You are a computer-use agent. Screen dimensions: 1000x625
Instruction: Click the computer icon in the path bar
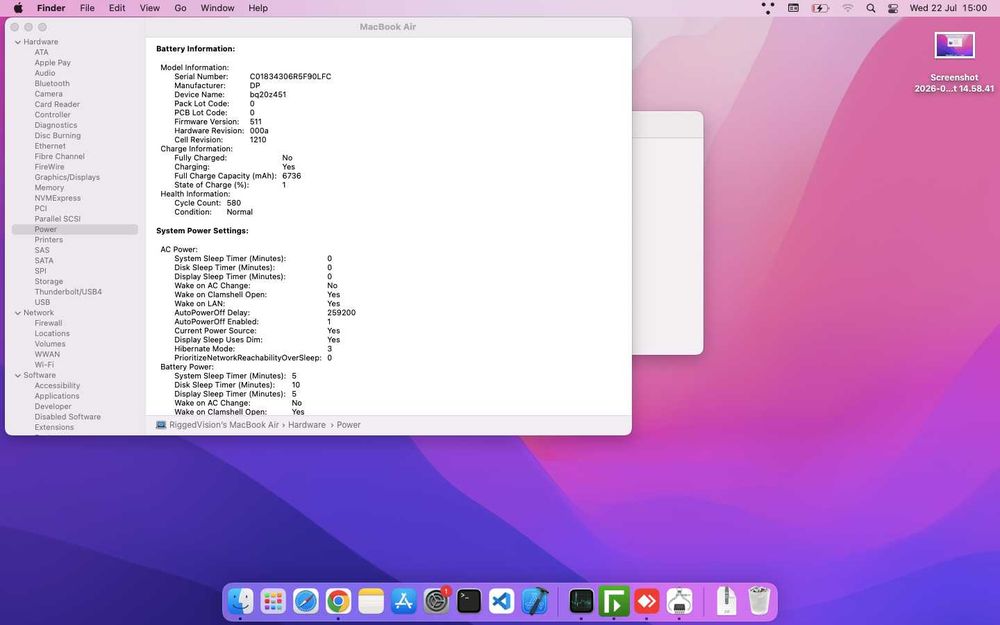(161, 425)
